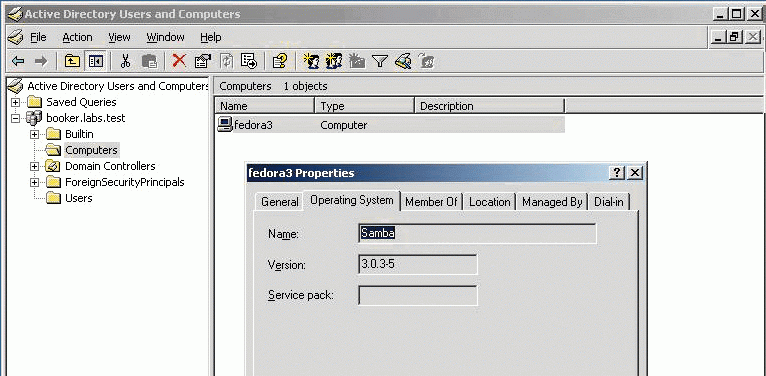Image resolution: width=766 pixels, height=376 pixels.
Task: Click the Find objects toolbar icon
Action: tap(403, 61)
